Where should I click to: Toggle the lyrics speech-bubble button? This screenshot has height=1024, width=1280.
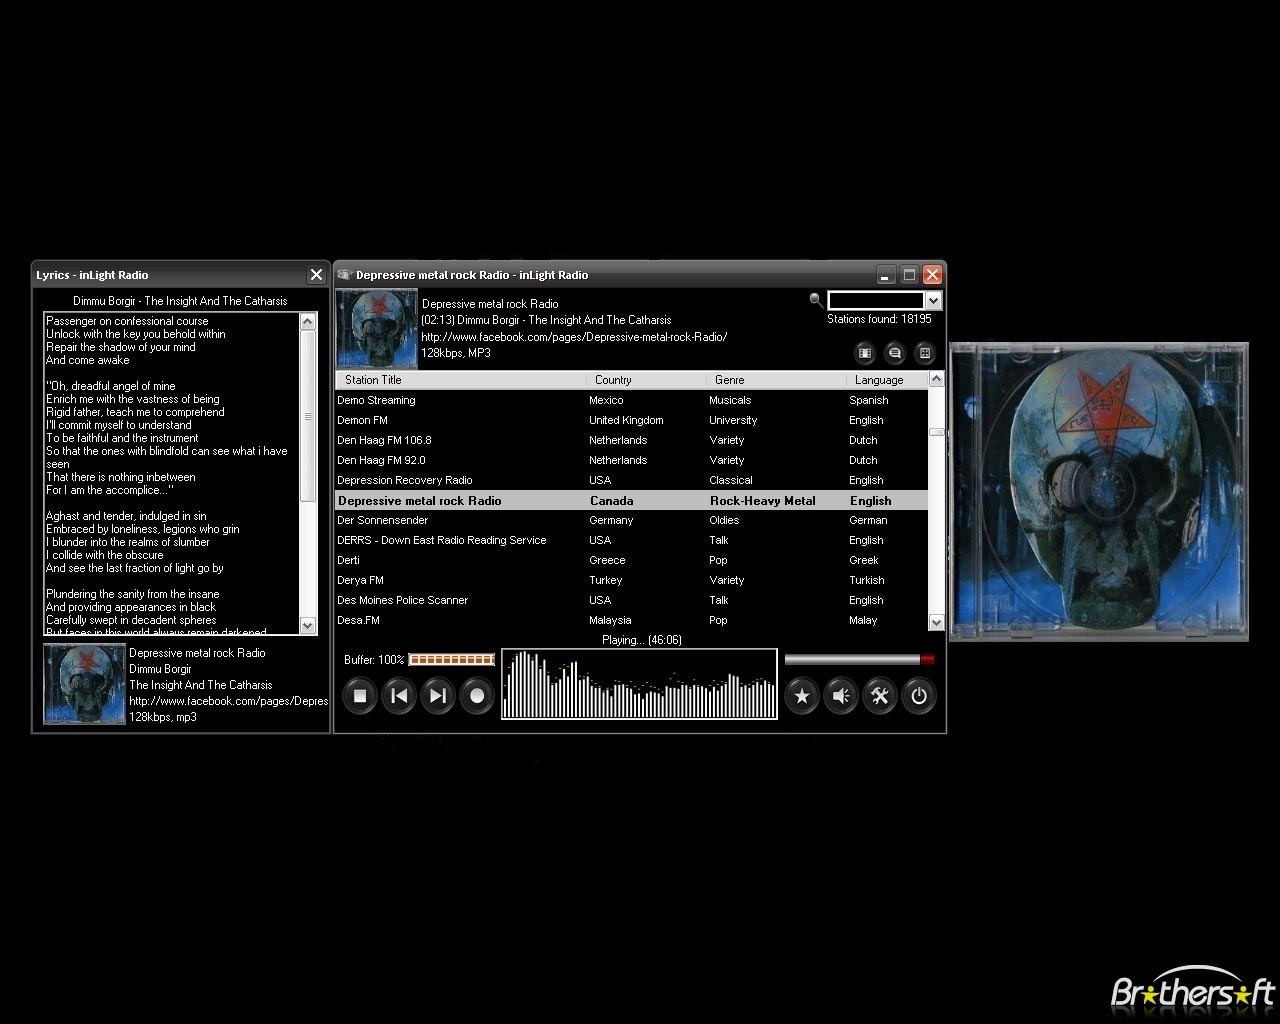tap(895, 353)
